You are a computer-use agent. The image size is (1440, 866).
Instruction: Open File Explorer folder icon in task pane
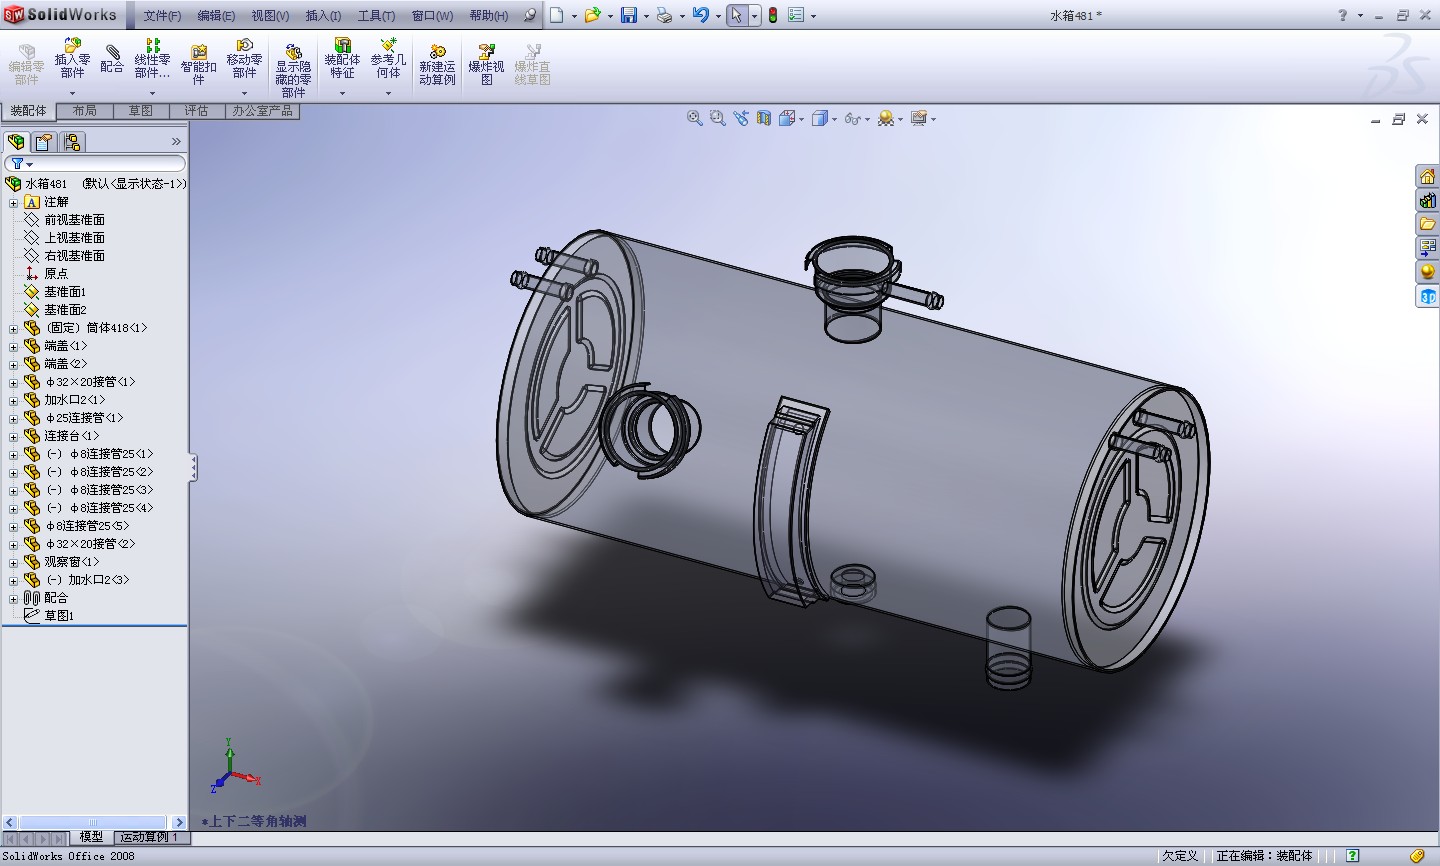[x=1427, y=224]
